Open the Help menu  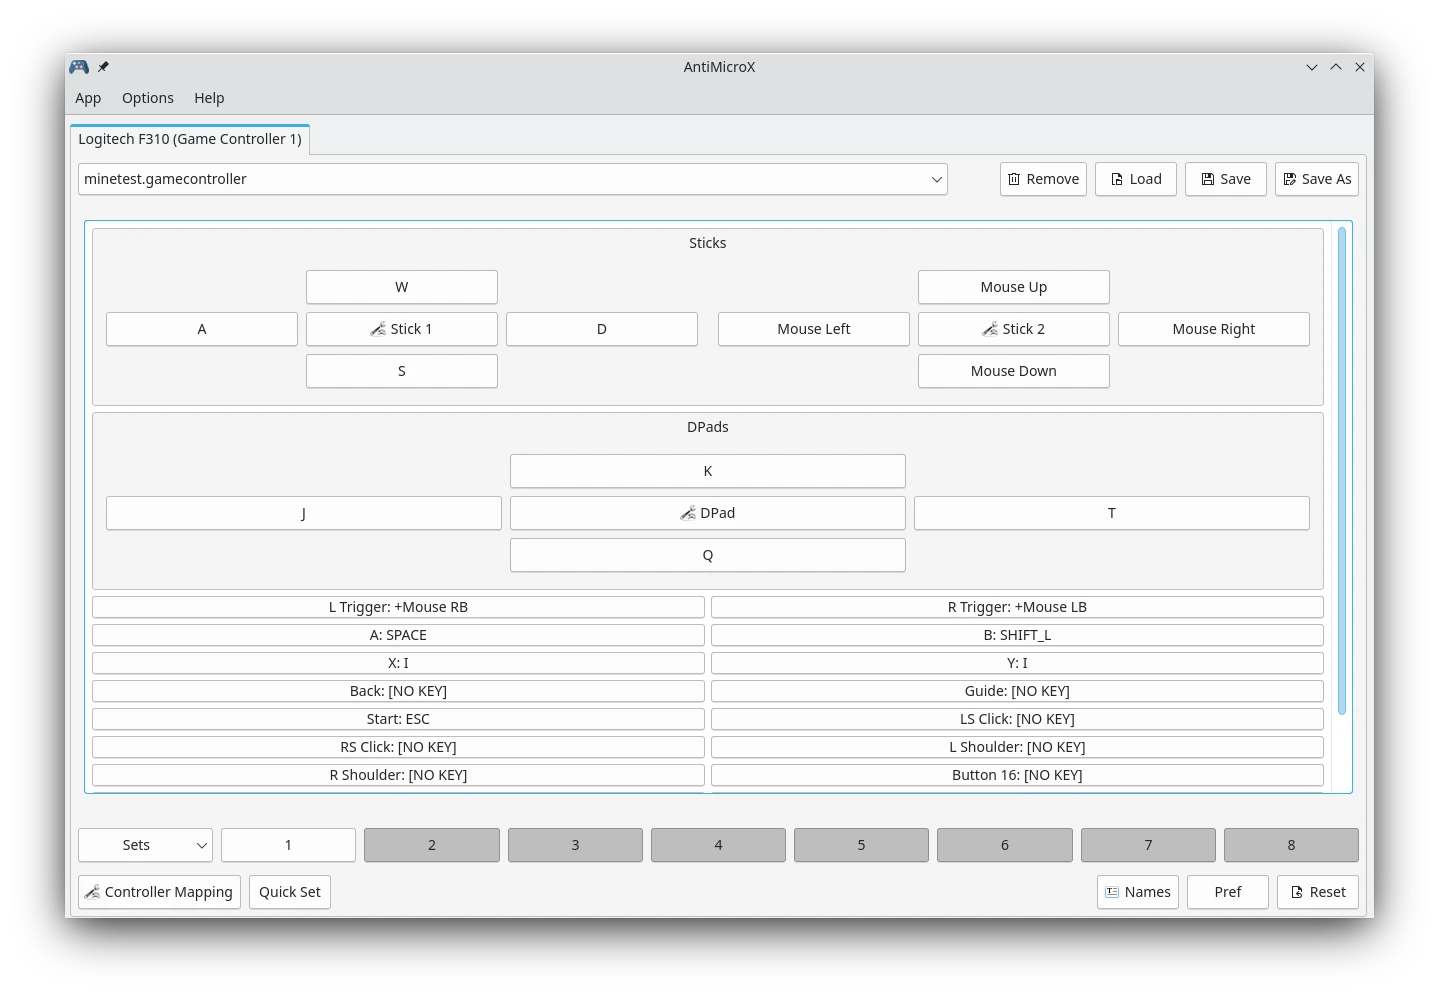209,98
